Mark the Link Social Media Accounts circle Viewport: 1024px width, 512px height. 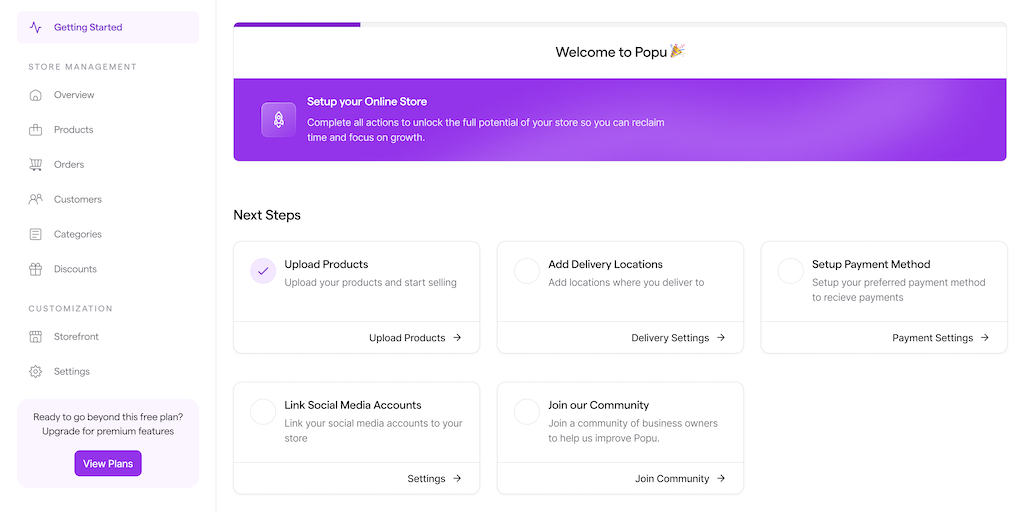click(263, 412)
